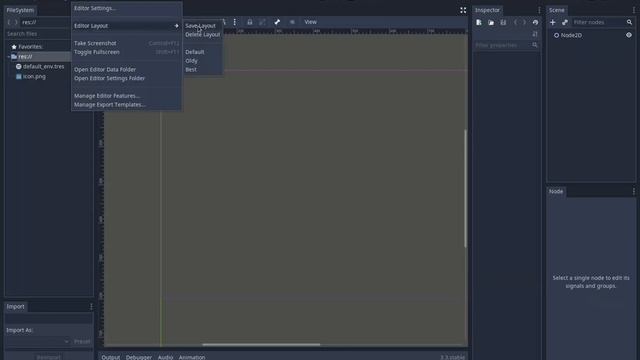Screen dimensions: 640x360
Task: Collapse the res:// folder tree
Action: pyautogui.click(x=9, y=57)
